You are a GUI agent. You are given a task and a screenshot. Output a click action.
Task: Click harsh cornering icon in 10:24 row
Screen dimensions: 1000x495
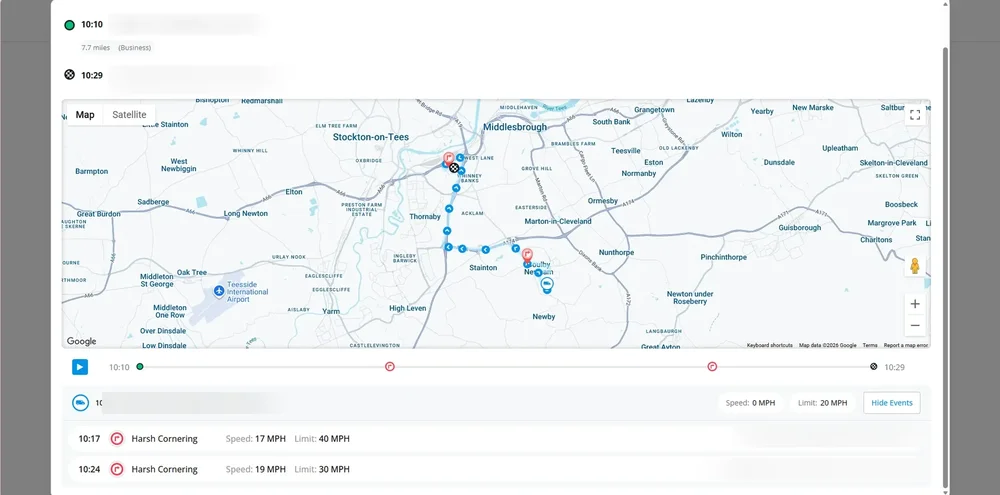[117, 469]
